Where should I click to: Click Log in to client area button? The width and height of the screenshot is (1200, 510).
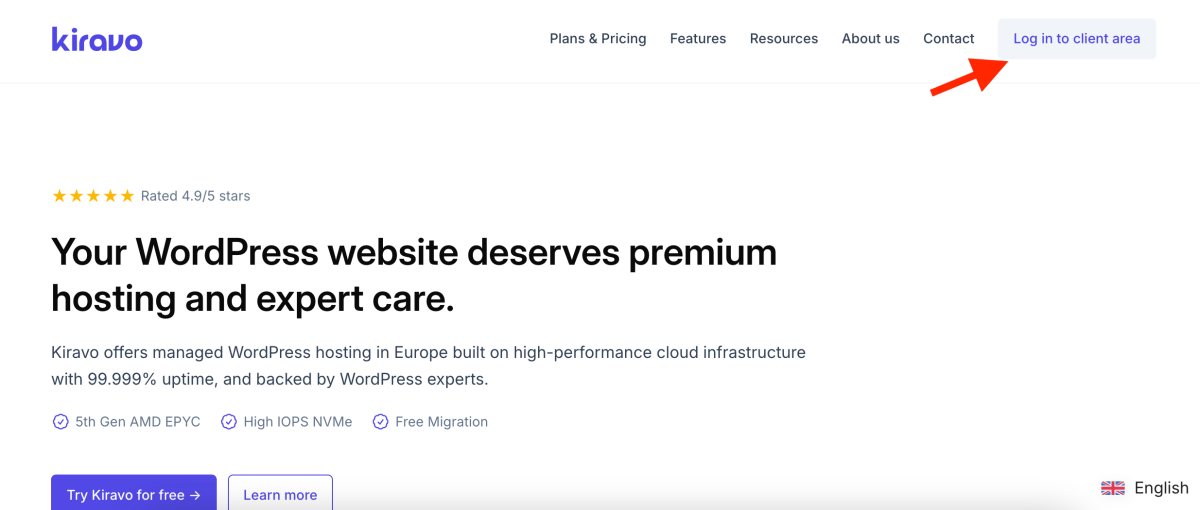(x=1076, y=39)
